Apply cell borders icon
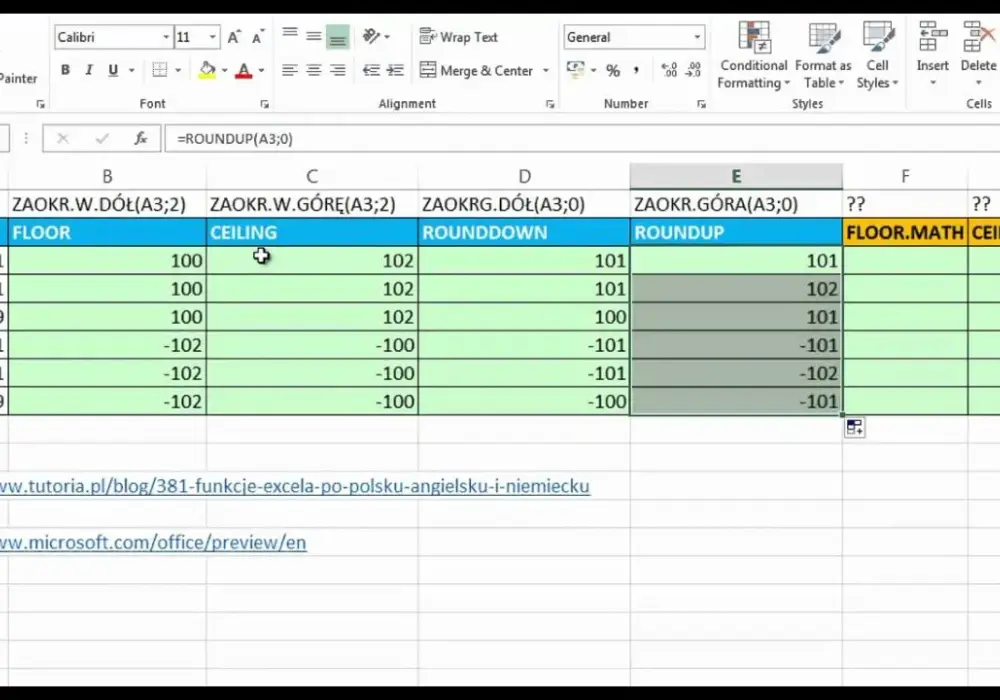The image size is (1000, 700). point(159,70)
